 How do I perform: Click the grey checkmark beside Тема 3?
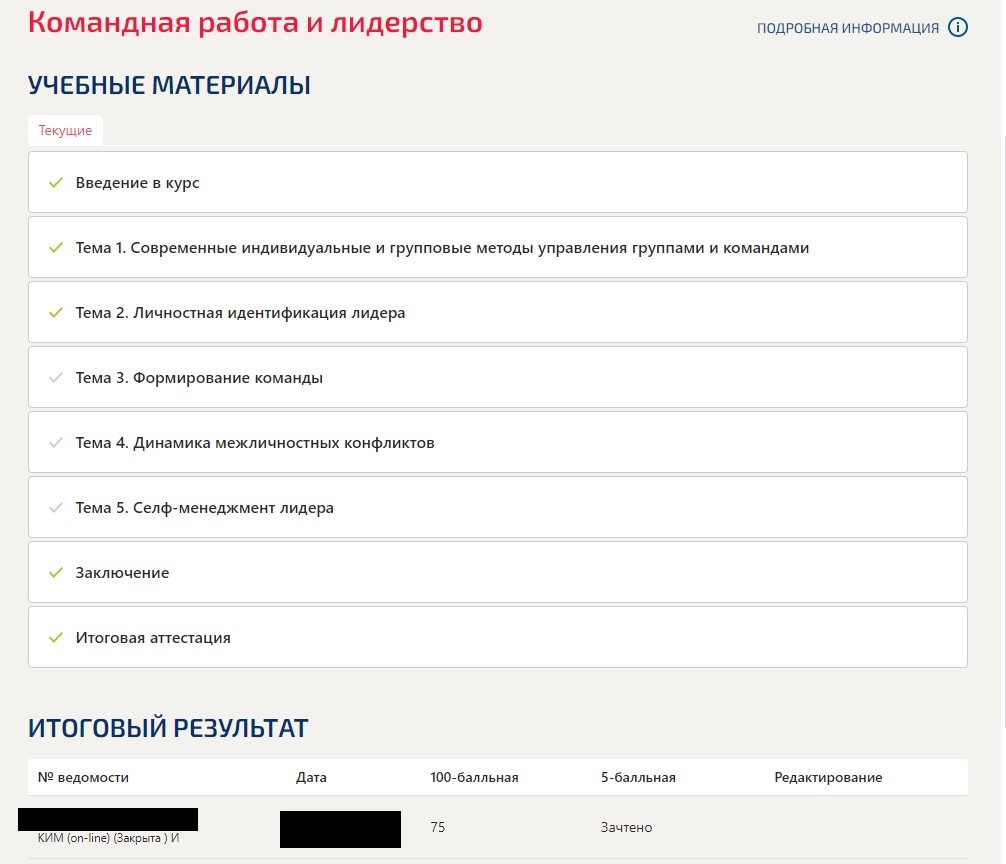click(56, 378)
